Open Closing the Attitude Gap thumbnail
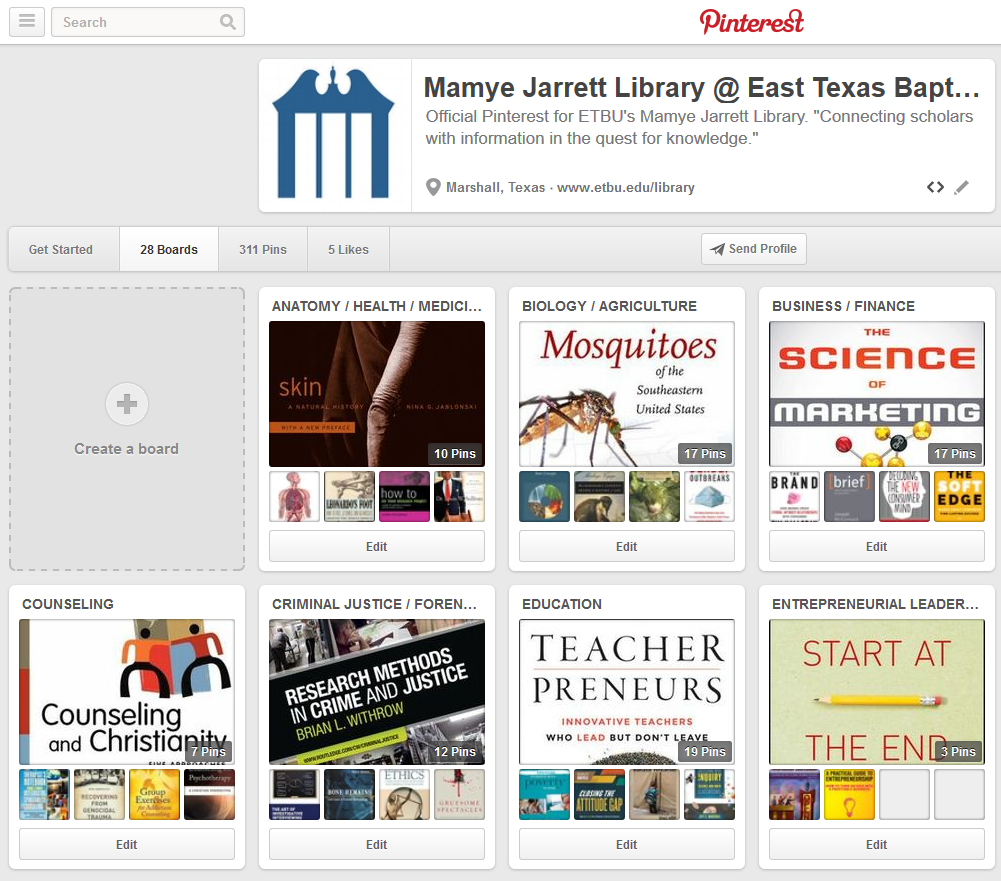Viewport: 1001px width, 881px height. [599, 795]
